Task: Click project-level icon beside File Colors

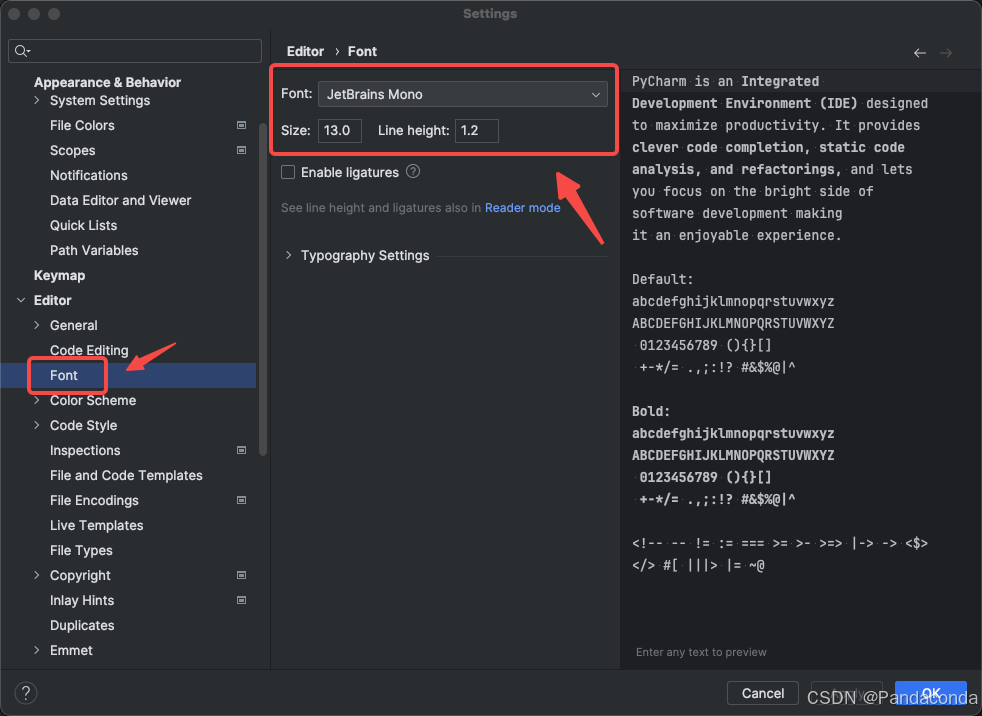Action: [x=241, y=125]
